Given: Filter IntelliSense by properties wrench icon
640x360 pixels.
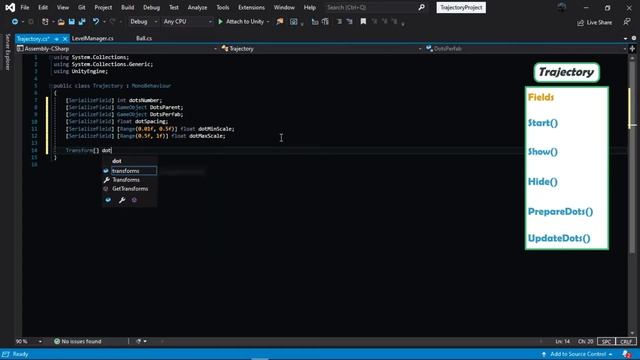Looking at the screenshot, I should pyautogui.click(x=122, y=200).
